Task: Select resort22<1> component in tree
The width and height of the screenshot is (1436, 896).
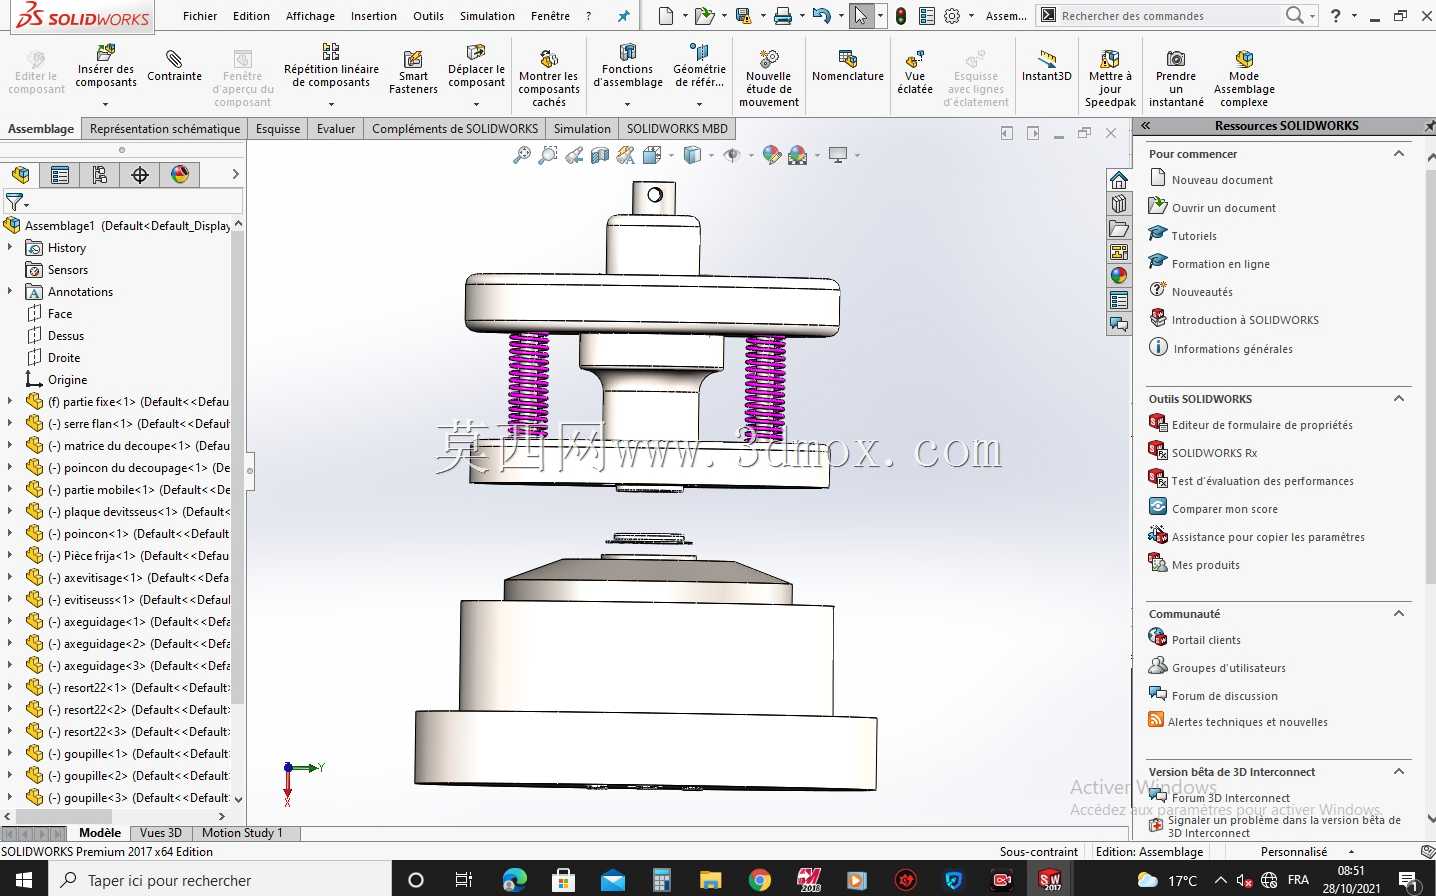Action: tap(139, 688)
